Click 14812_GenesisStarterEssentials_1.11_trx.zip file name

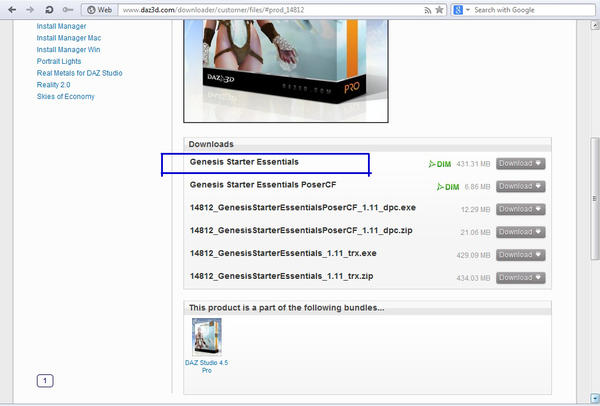pyautogui.click(x=281, y=276)
